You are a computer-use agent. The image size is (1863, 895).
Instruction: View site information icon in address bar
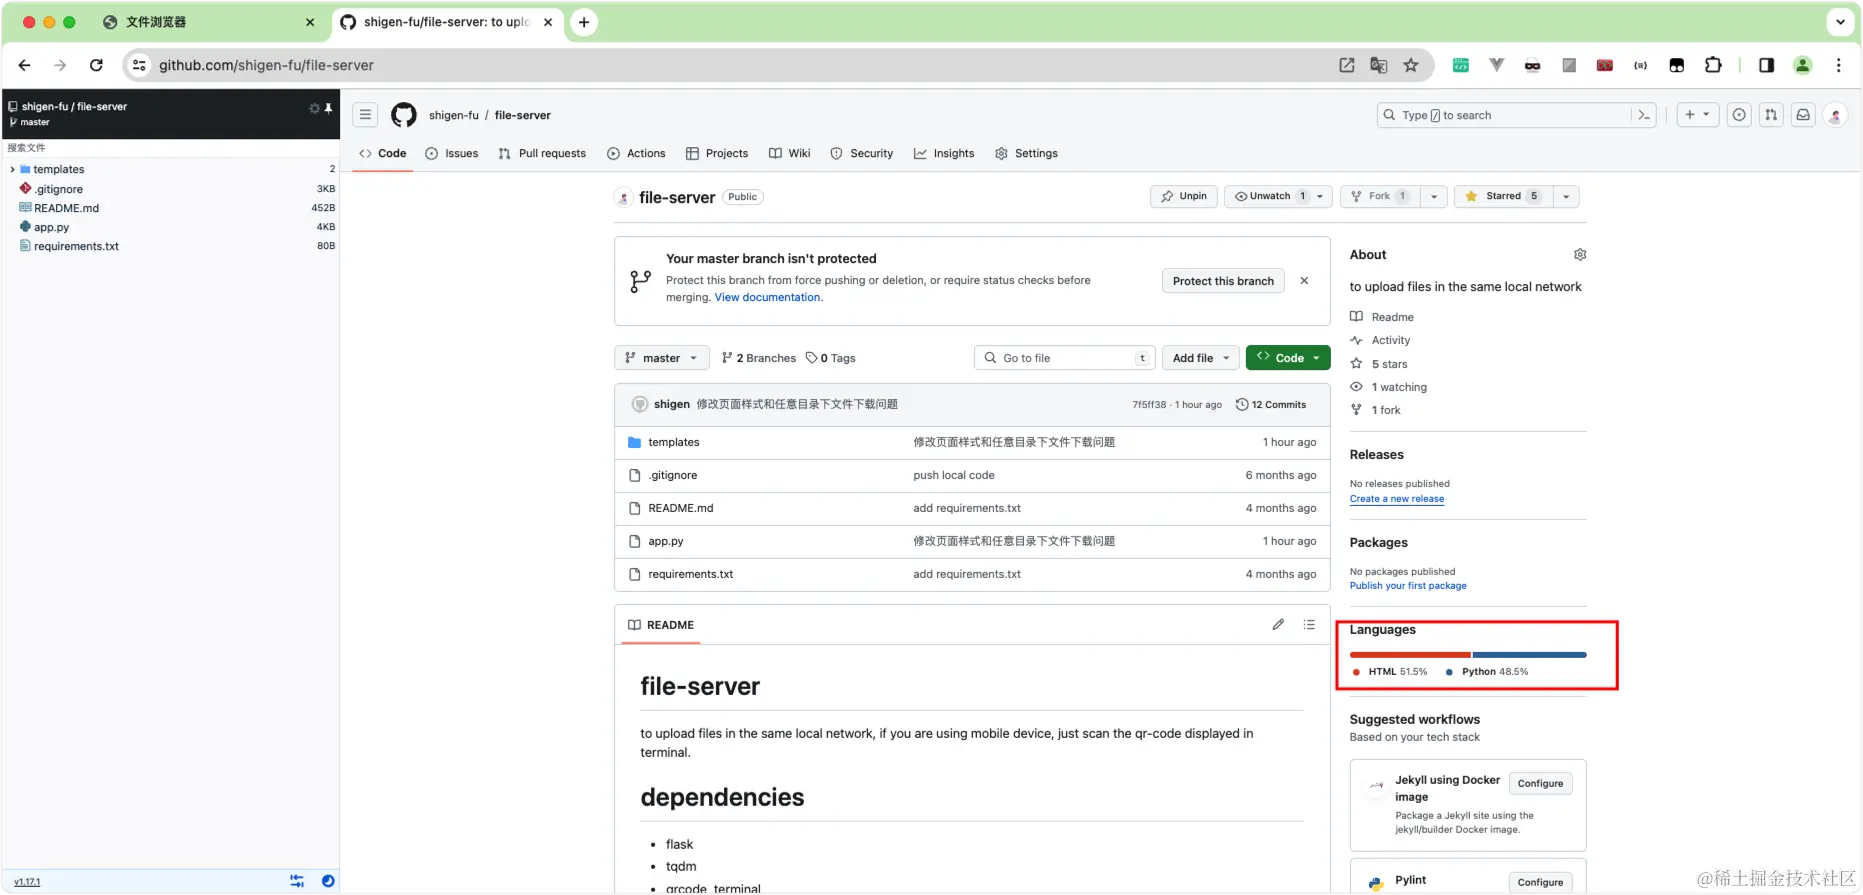coord(139,65)
